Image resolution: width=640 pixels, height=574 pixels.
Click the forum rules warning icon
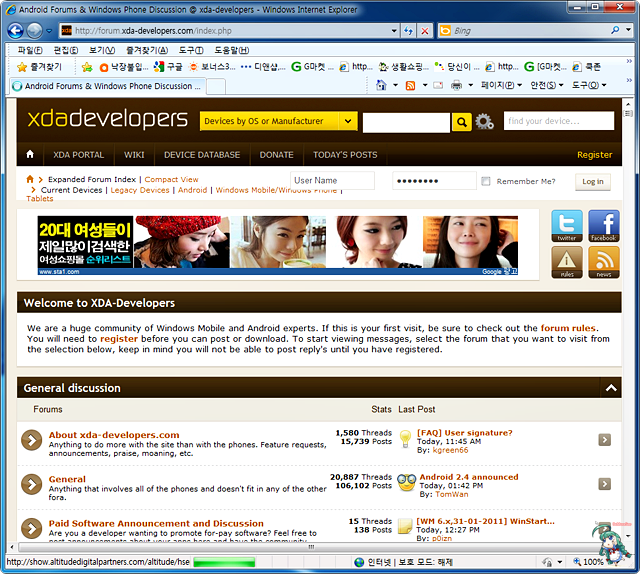[x=567, y=262]
